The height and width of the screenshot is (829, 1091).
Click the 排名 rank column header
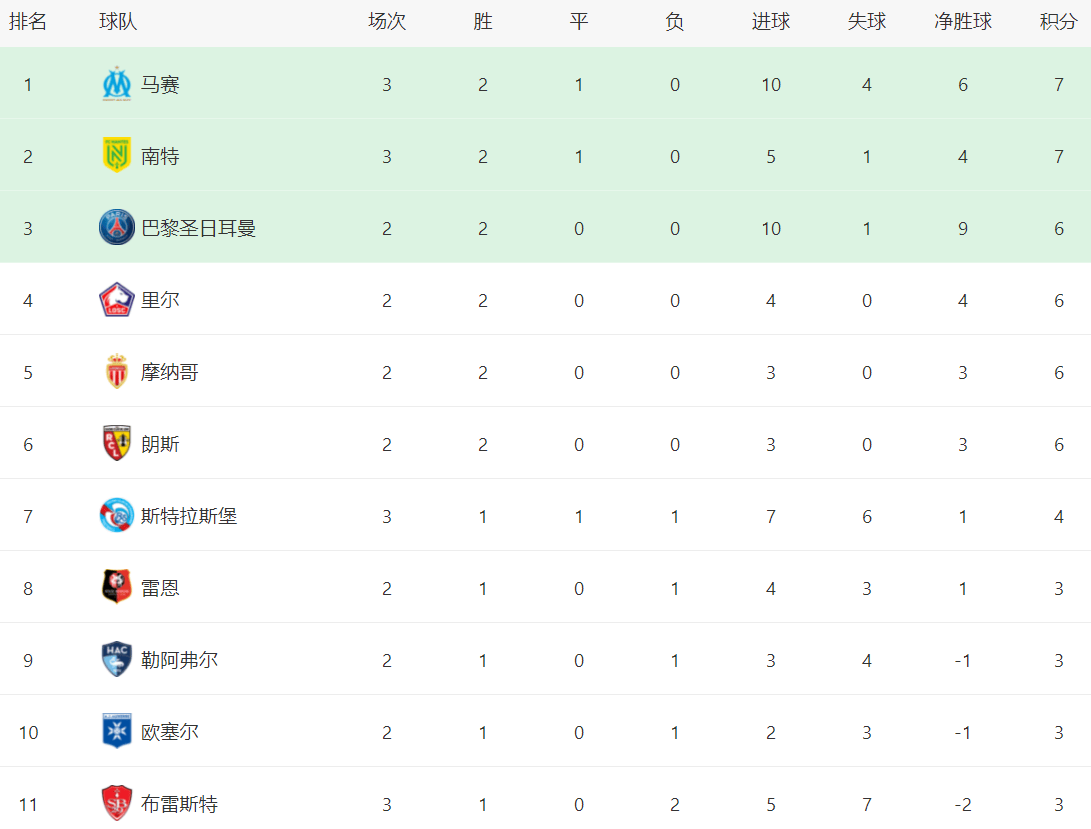coord(28,22)
